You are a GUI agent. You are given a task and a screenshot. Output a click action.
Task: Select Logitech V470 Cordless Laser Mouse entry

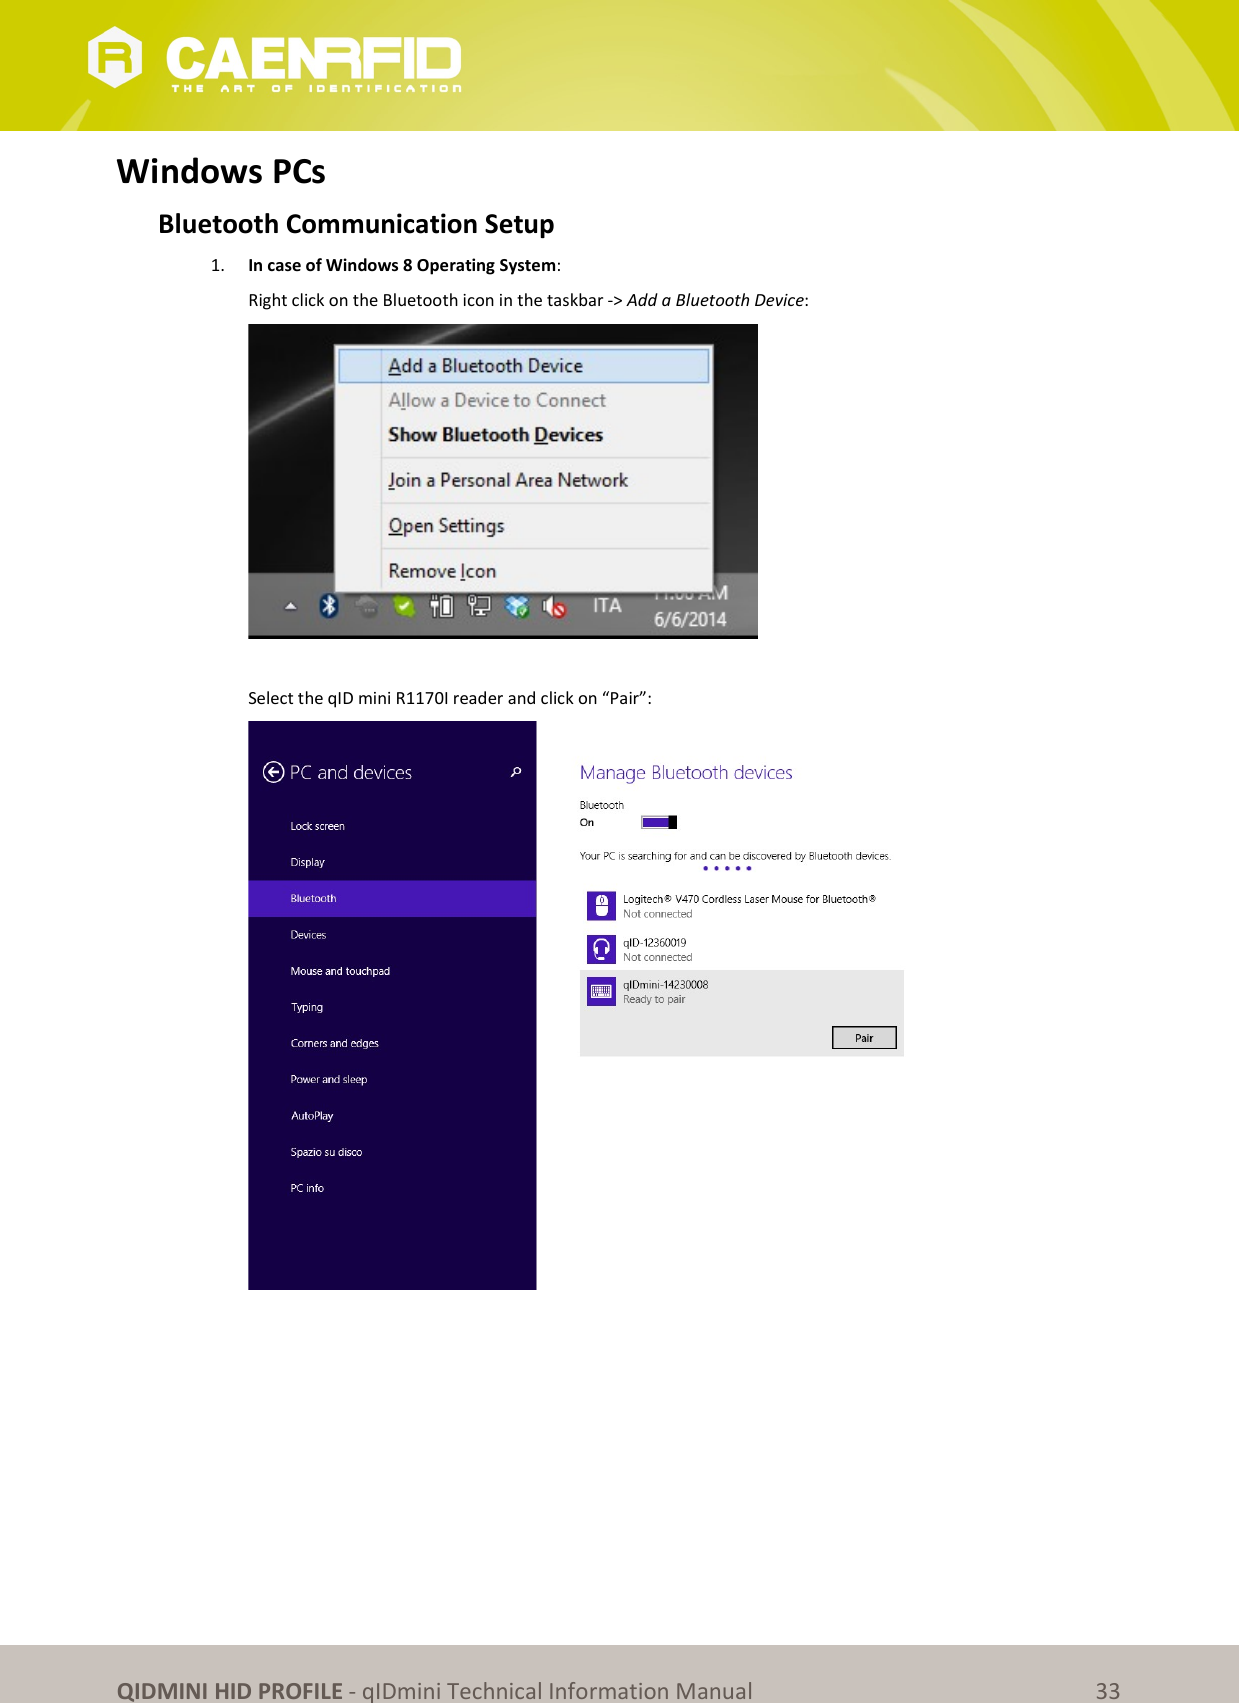point(742,906)
